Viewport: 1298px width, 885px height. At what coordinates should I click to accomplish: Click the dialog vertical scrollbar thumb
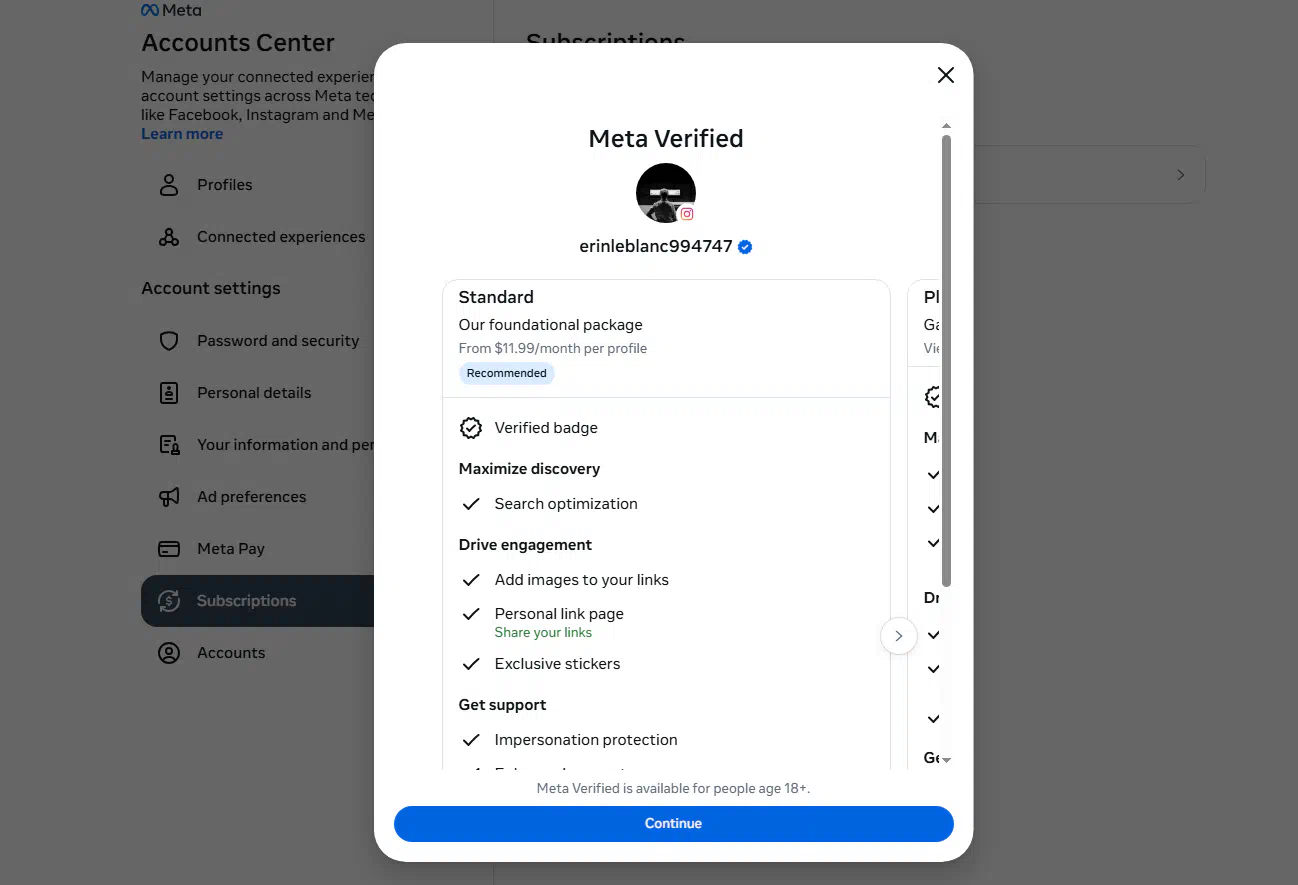tap(946, 360)
